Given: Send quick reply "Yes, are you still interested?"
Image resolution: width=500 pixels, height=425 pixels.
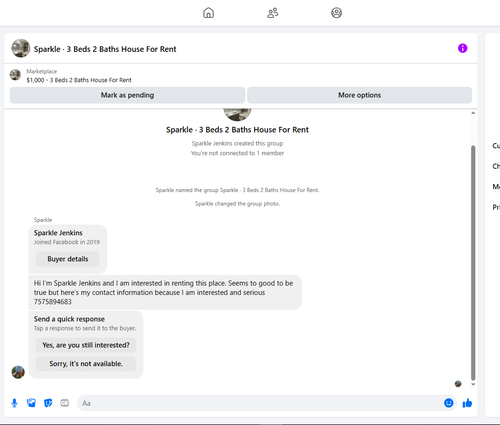Looking at the screenshot, I should [86, 345].
